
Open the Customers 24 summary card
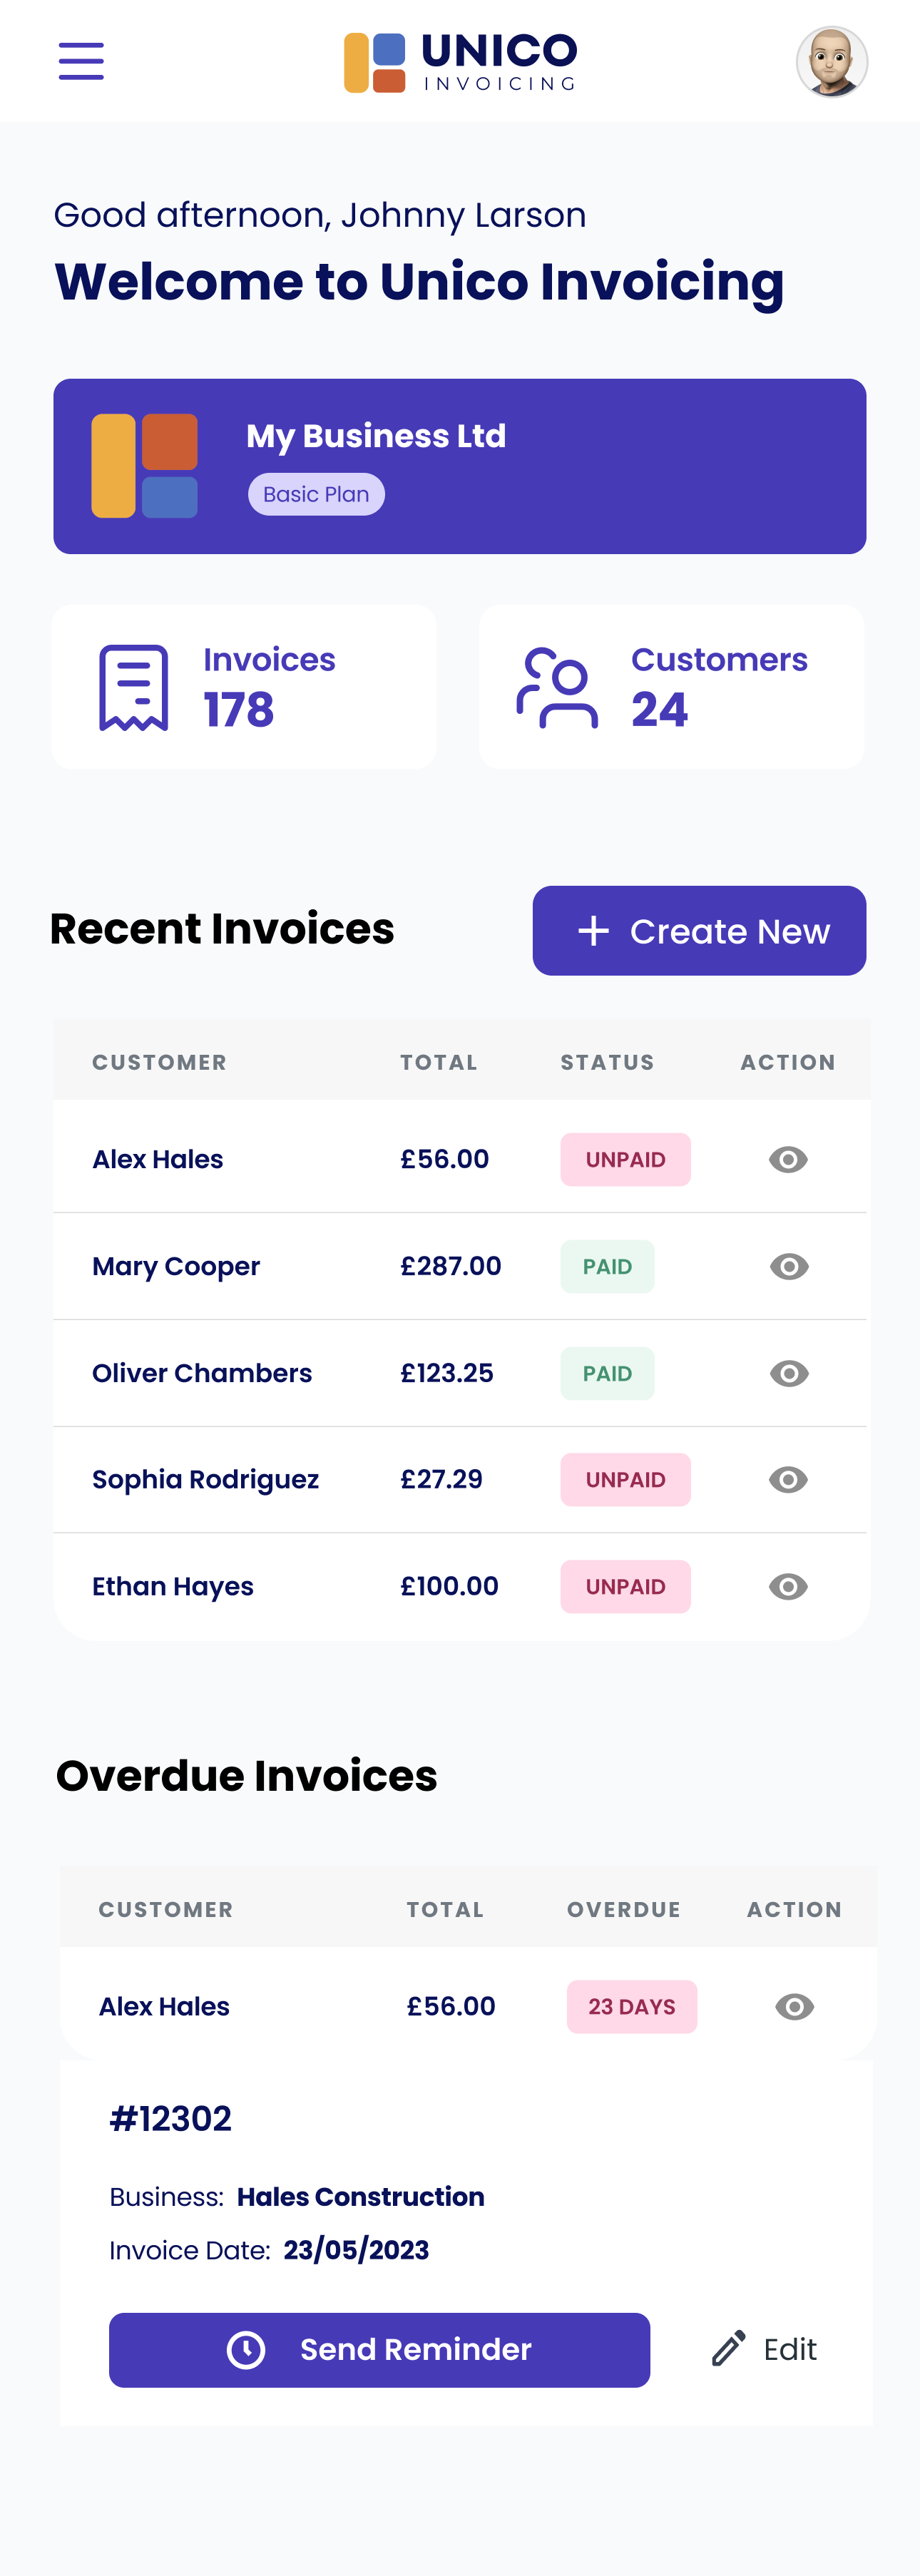(671, 687)
